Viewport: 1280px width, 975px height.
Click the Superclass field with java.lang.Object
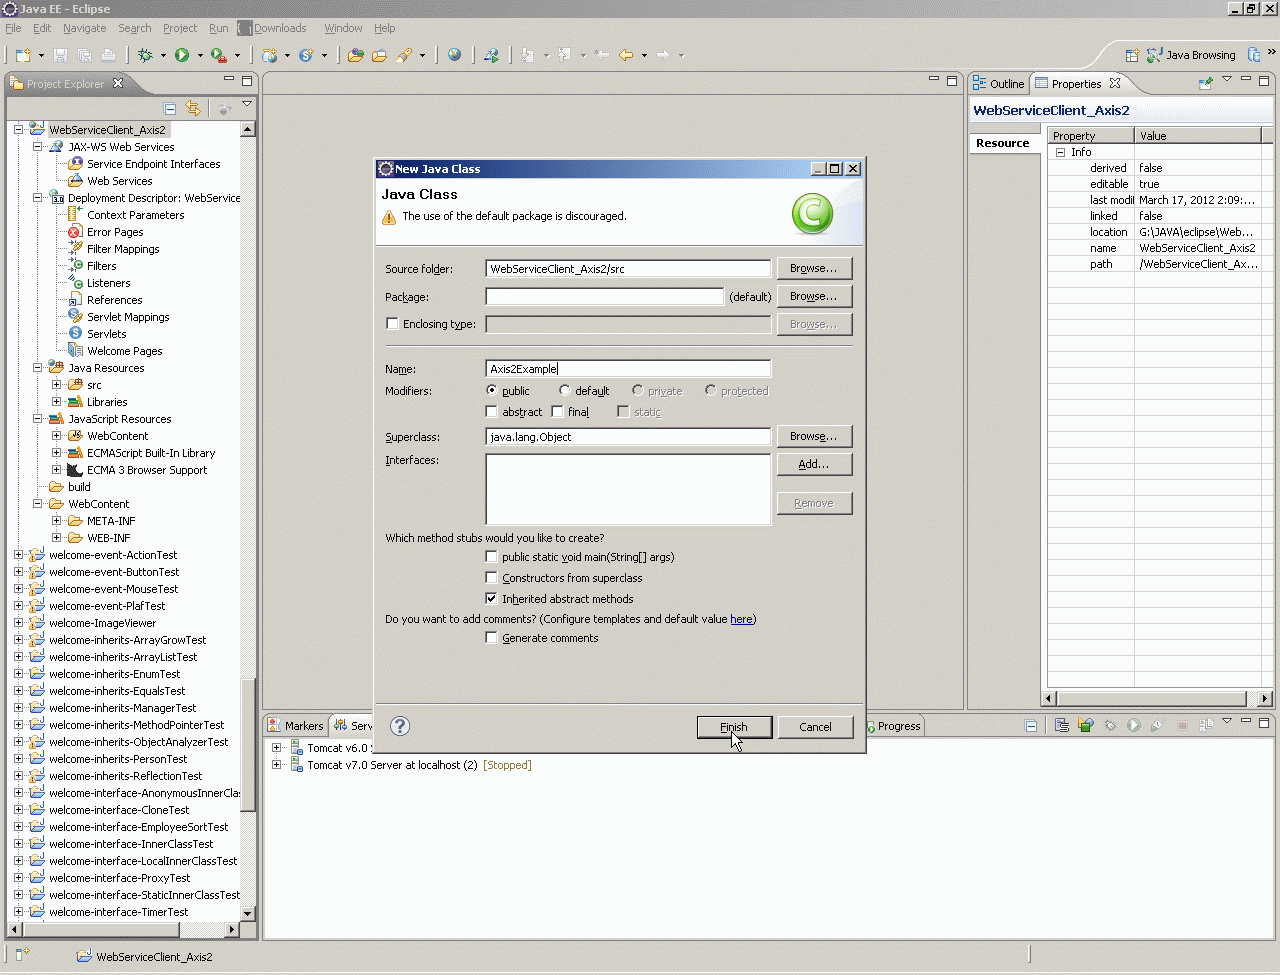click(x=628, y=436)
